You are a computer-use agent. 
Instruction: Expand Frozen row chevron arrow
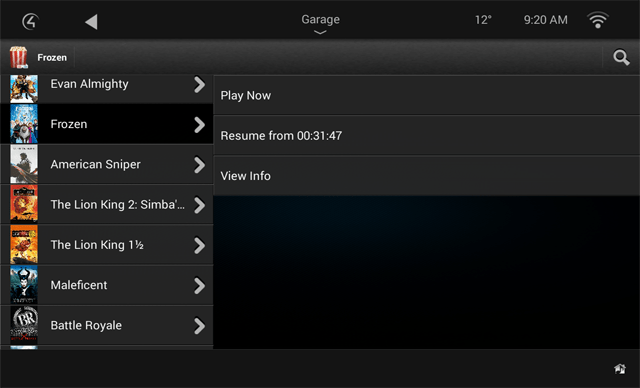point(199,125)
